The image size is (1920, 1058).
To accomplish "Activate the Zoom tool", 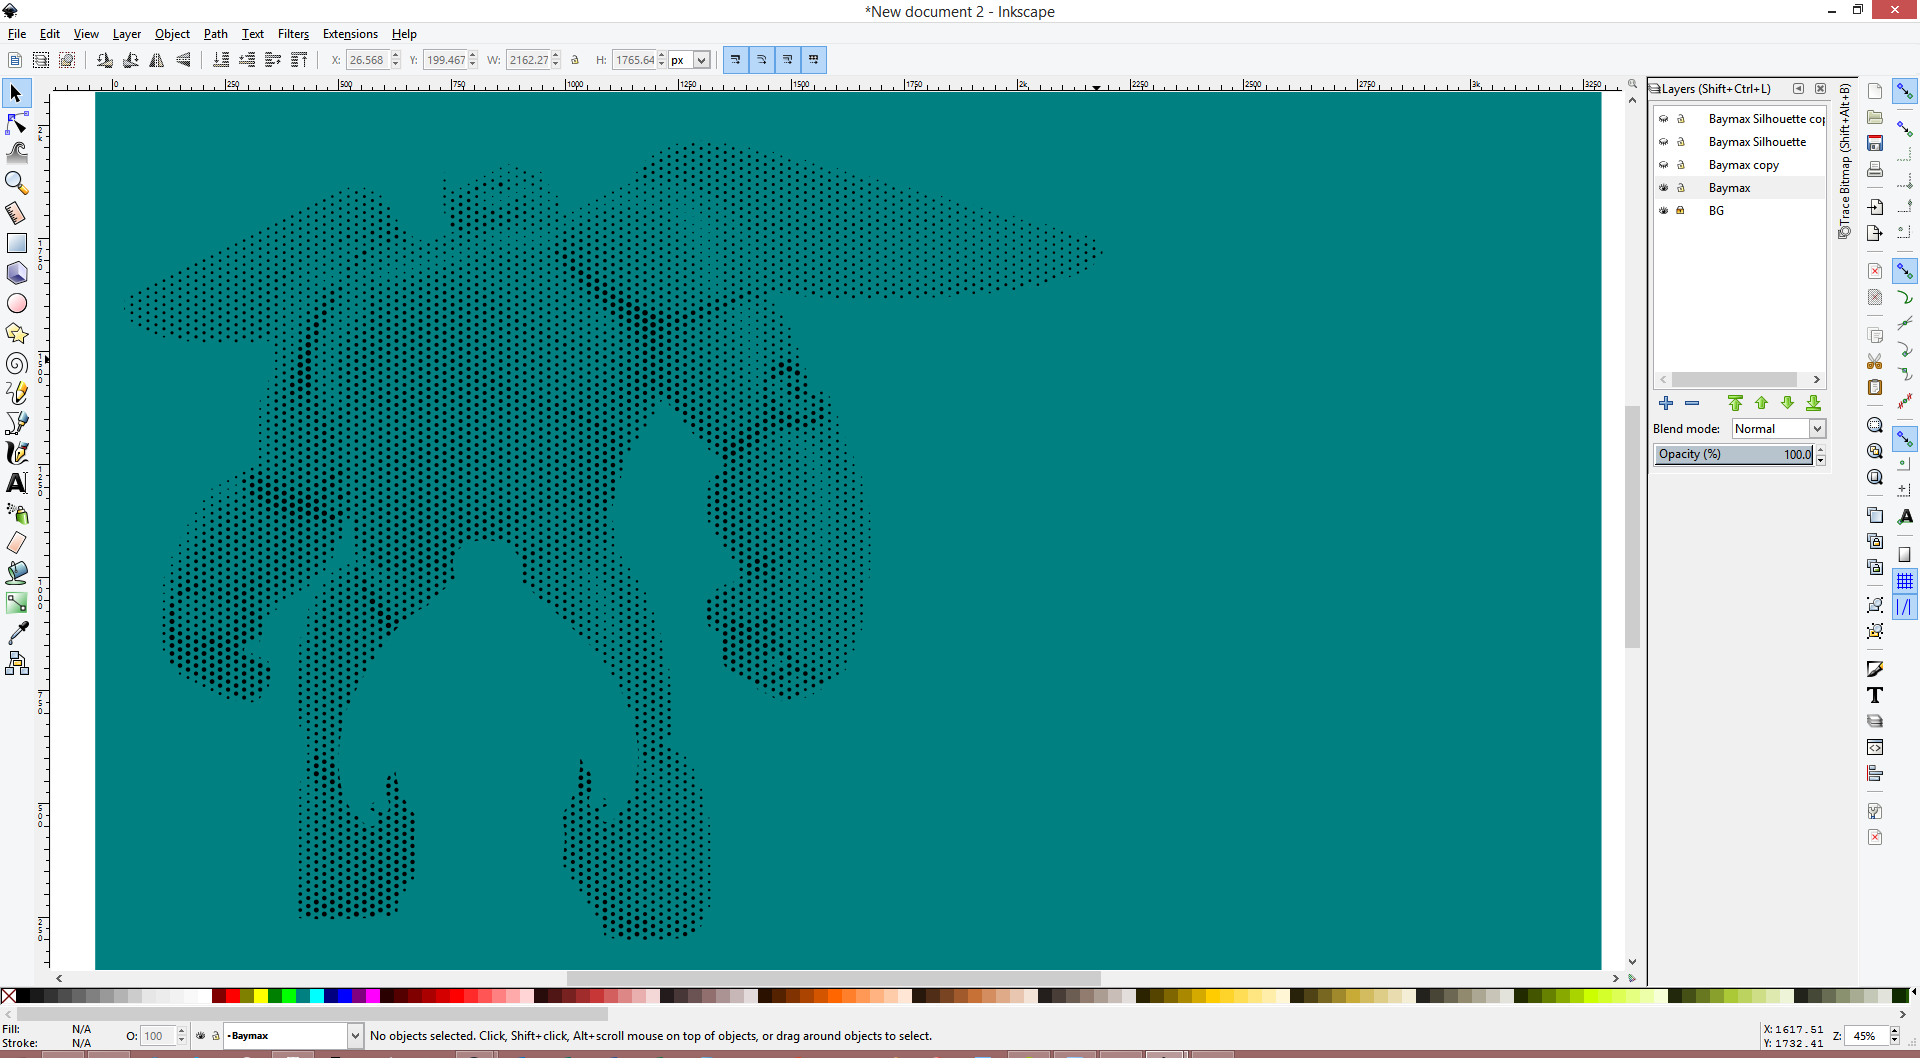I will pyautogui.click(x=16, y=183).
